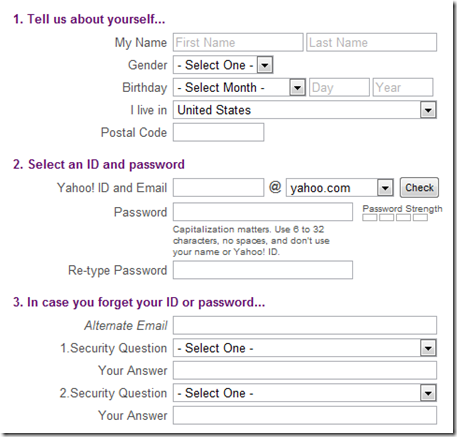Click the First Name input field

238,42
